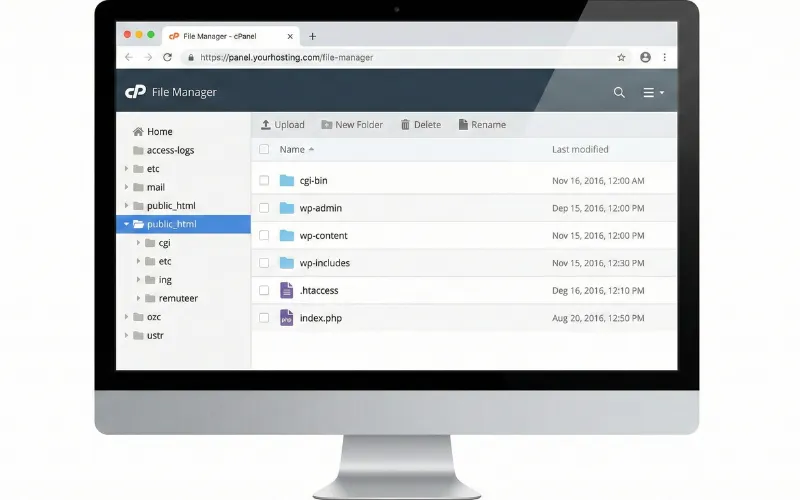Click the browser back arrow
Viewport: 800px width, 500px height.
(129, 57)
